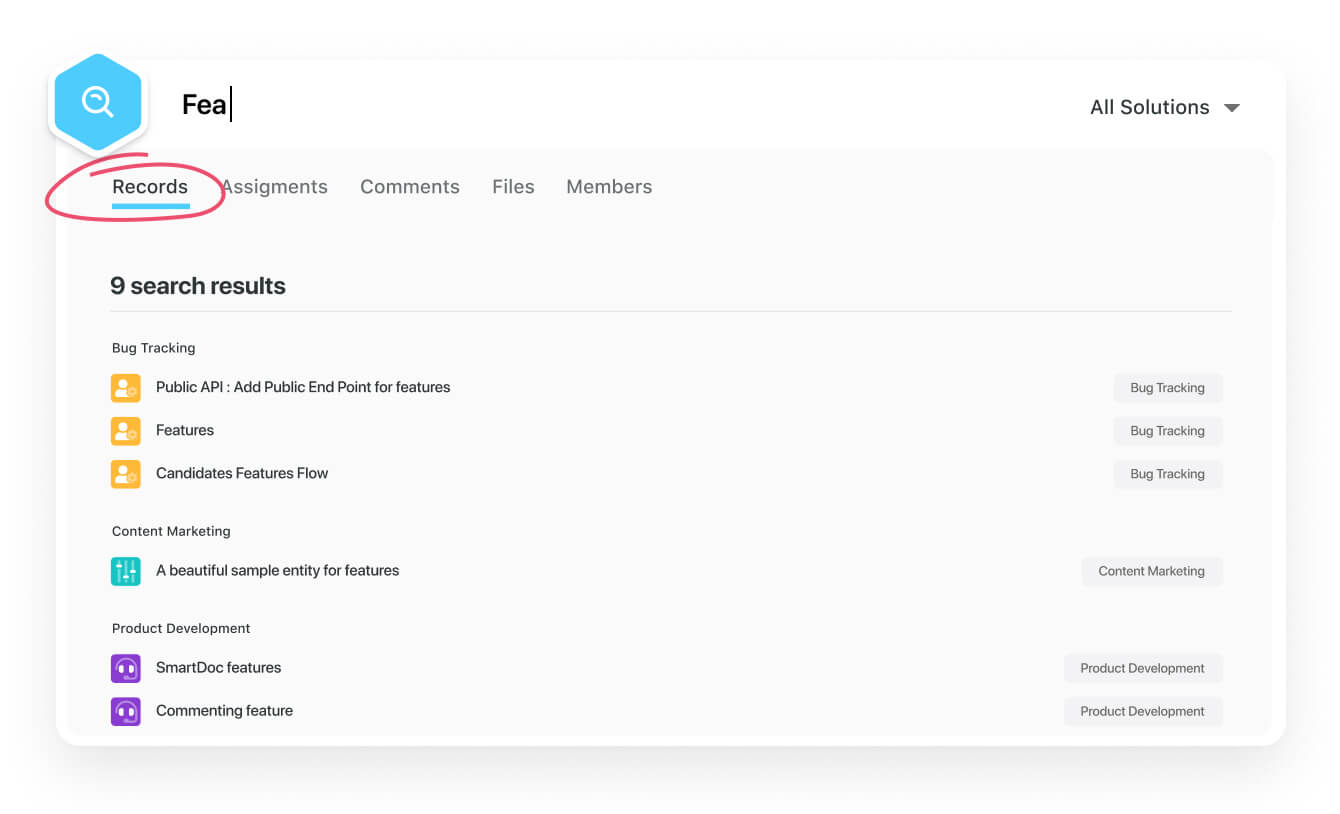Image resolution: width=1340 pixels, height=814 pixels.
Task: Click the orange icon next to 'Features' record
Action: (x=125, y=431)
